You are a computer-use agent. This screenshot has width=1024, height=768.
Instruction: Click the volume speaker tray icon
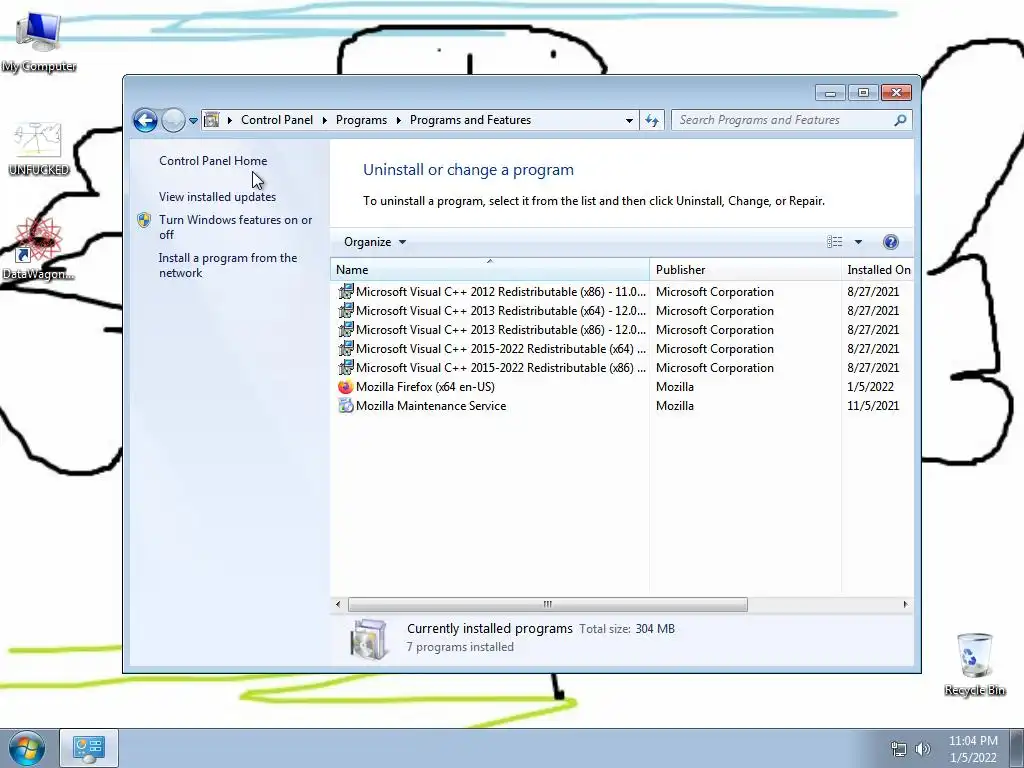(x=923, y=749)
